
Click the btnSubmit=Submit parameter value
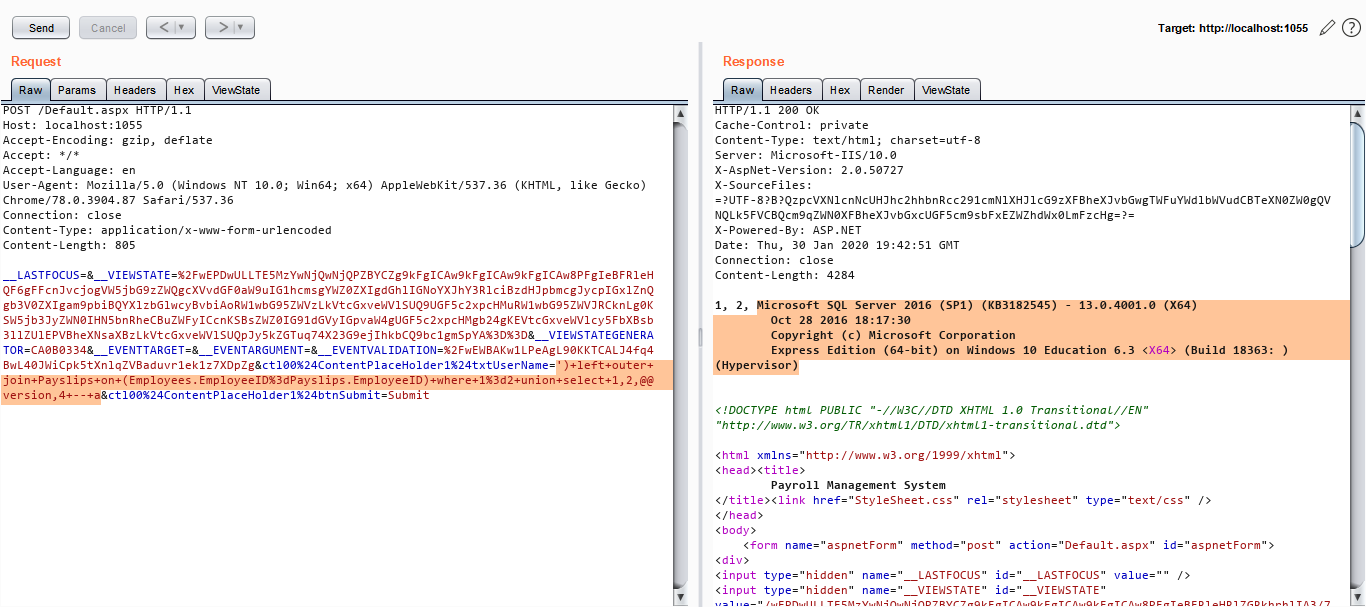(265, 395)
